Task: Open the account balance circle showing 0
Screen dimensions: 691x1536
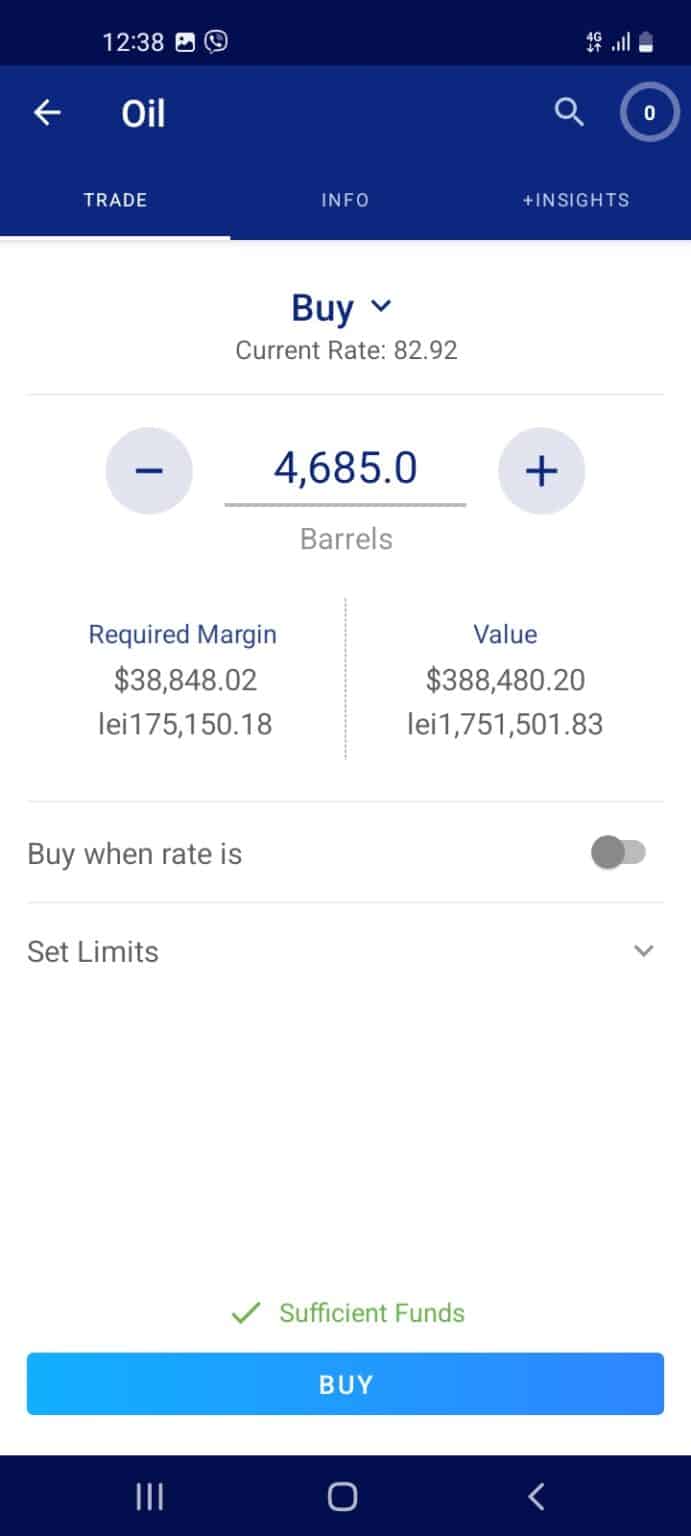Action: (x=649, y=113)
